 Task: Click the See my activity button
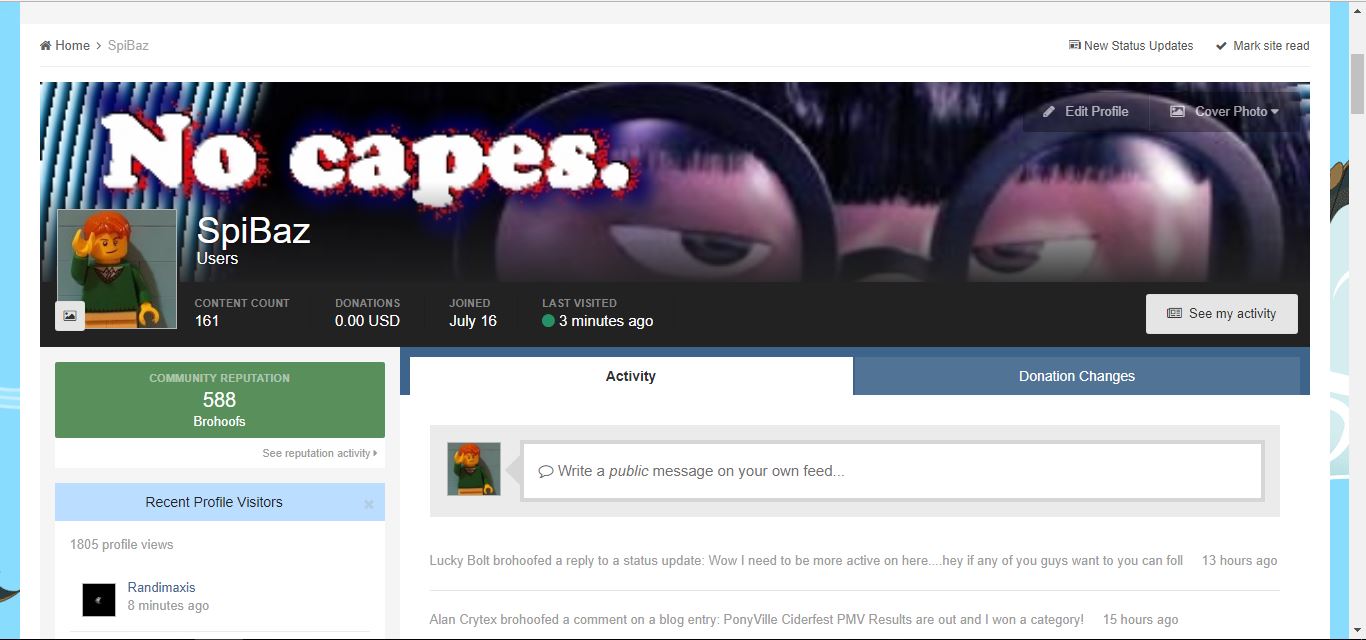(x=1222, y=314)
